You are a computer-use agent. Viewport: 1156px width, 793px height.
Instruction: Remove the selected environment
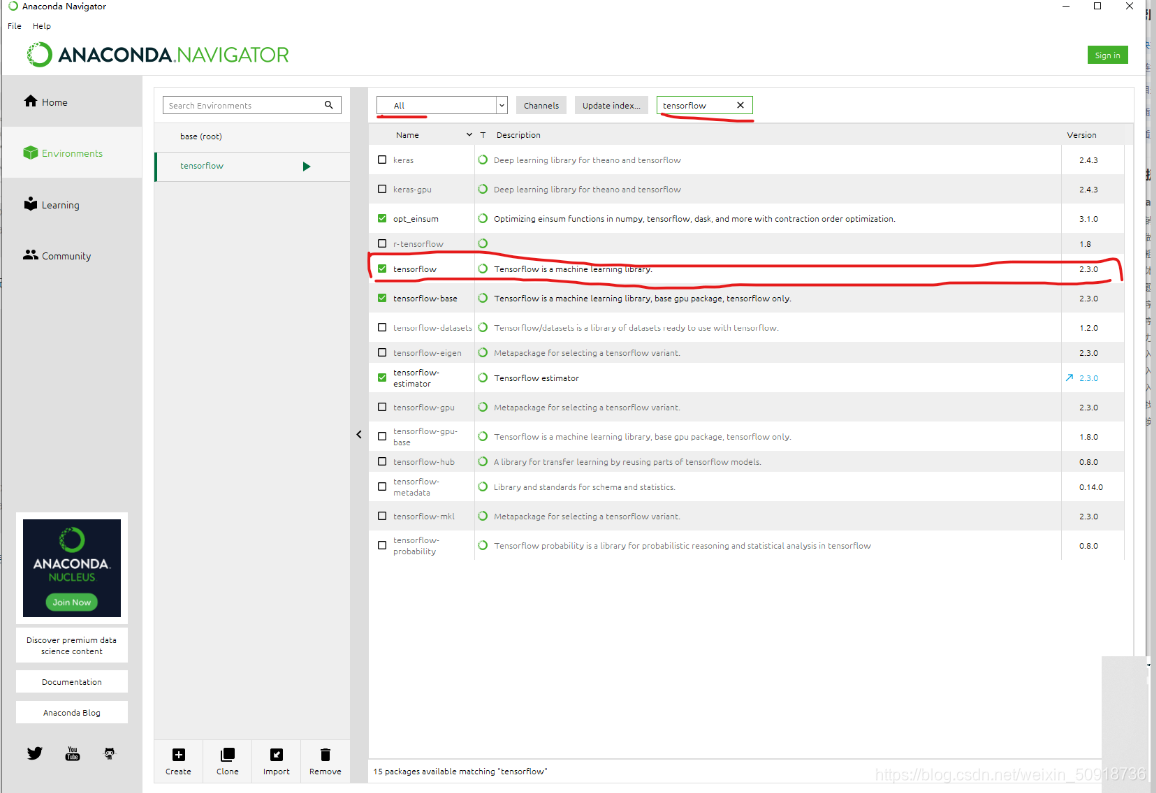(325, 761)
